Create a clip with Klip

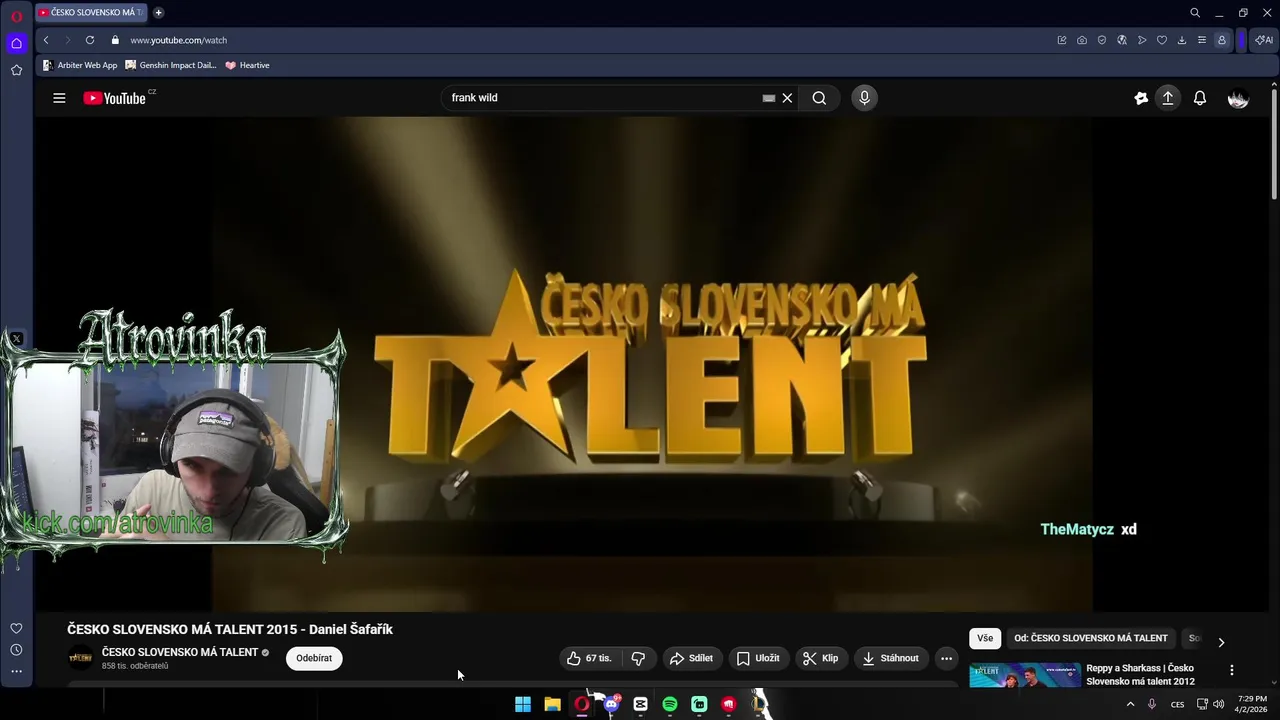pyautogui.click(x=820, y=658)
